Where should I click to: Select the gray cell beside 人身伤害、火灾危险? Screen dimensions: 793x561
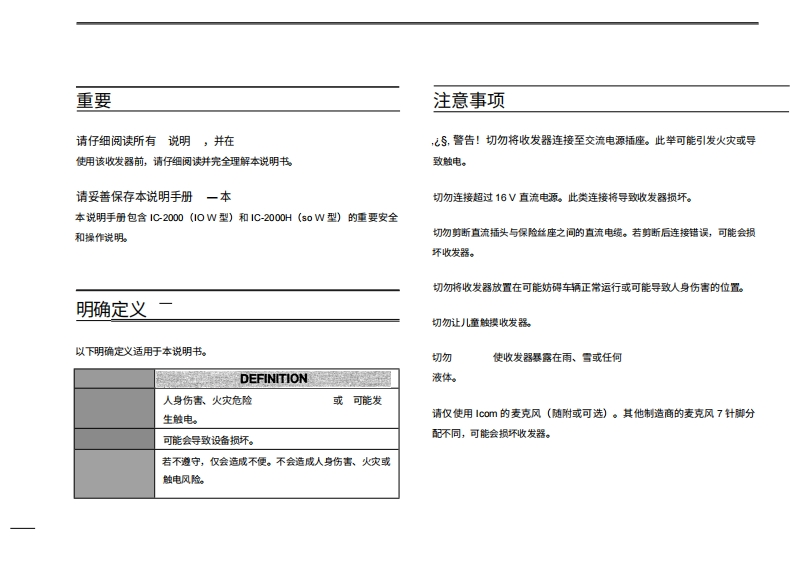coord(114,409)
